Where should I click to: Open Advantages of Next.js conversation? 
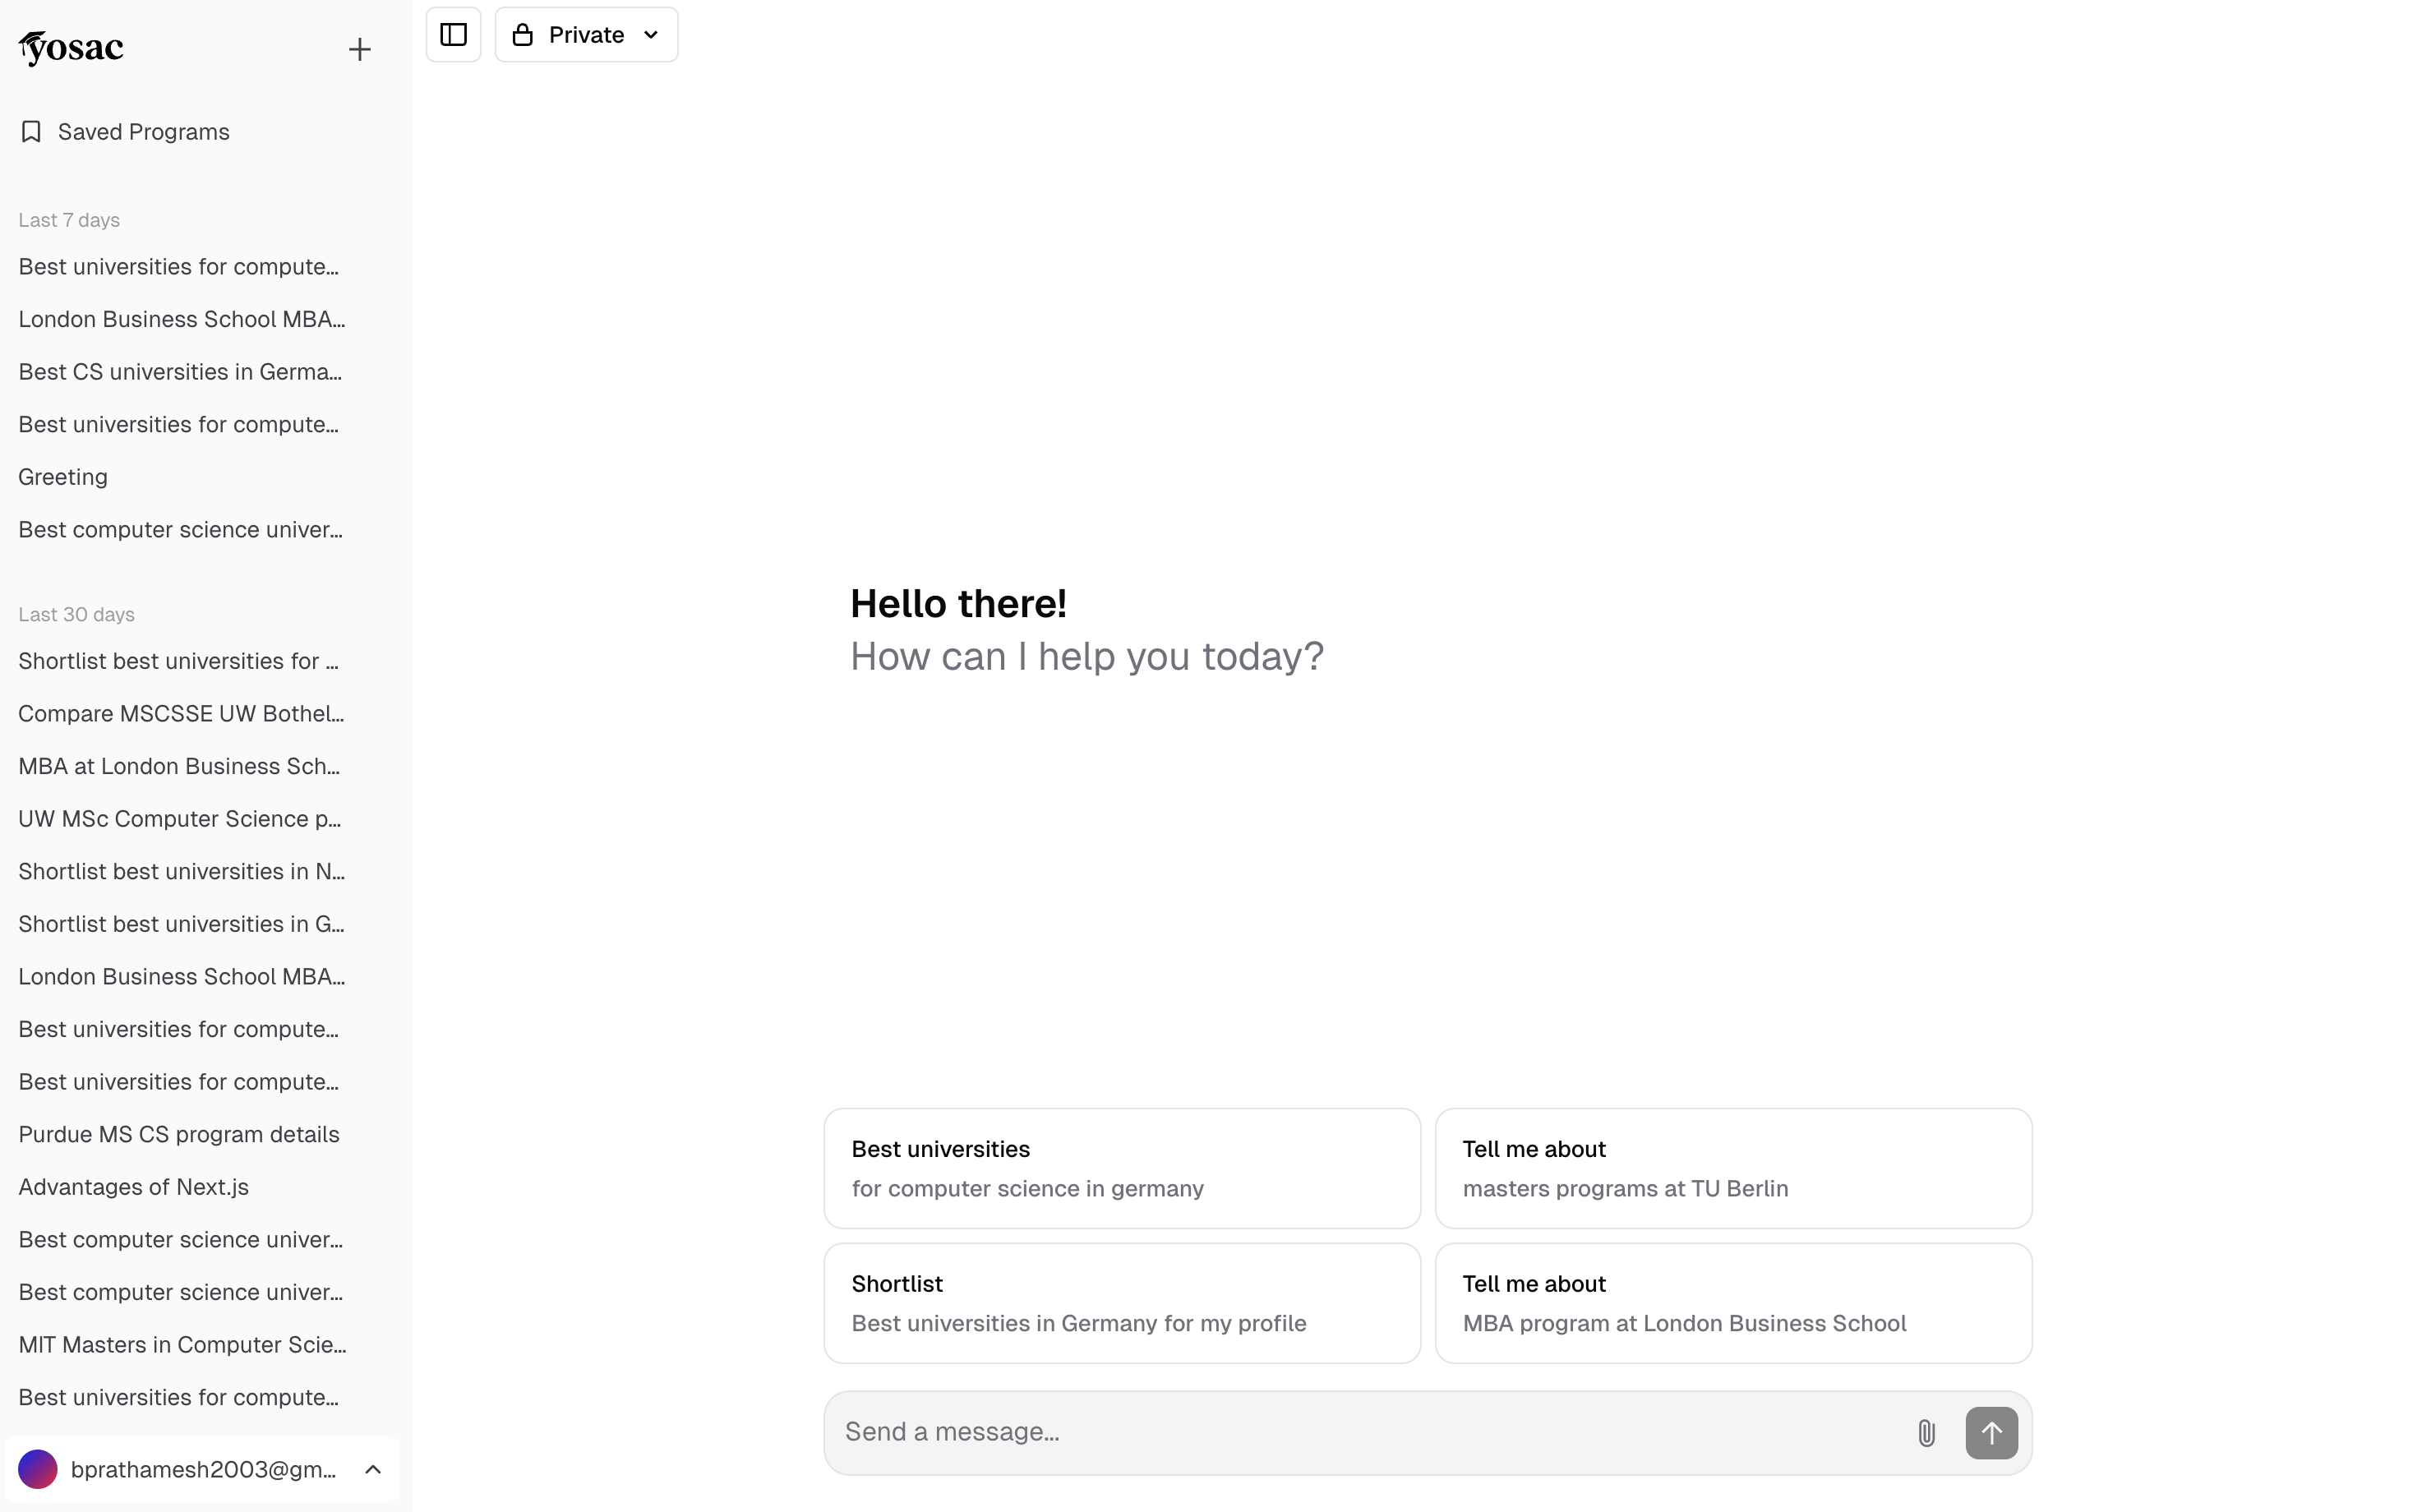[x=133, y=1187]
